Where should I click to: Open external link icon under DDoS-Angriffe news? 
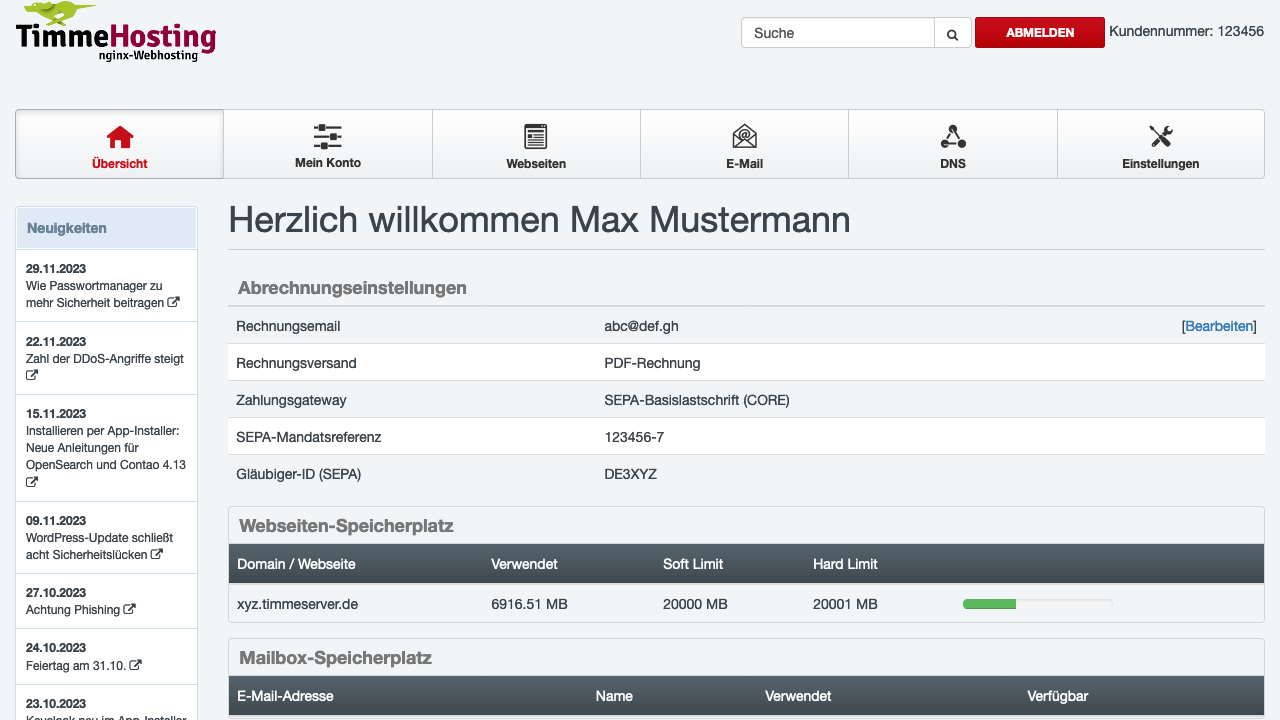[32, 376]
